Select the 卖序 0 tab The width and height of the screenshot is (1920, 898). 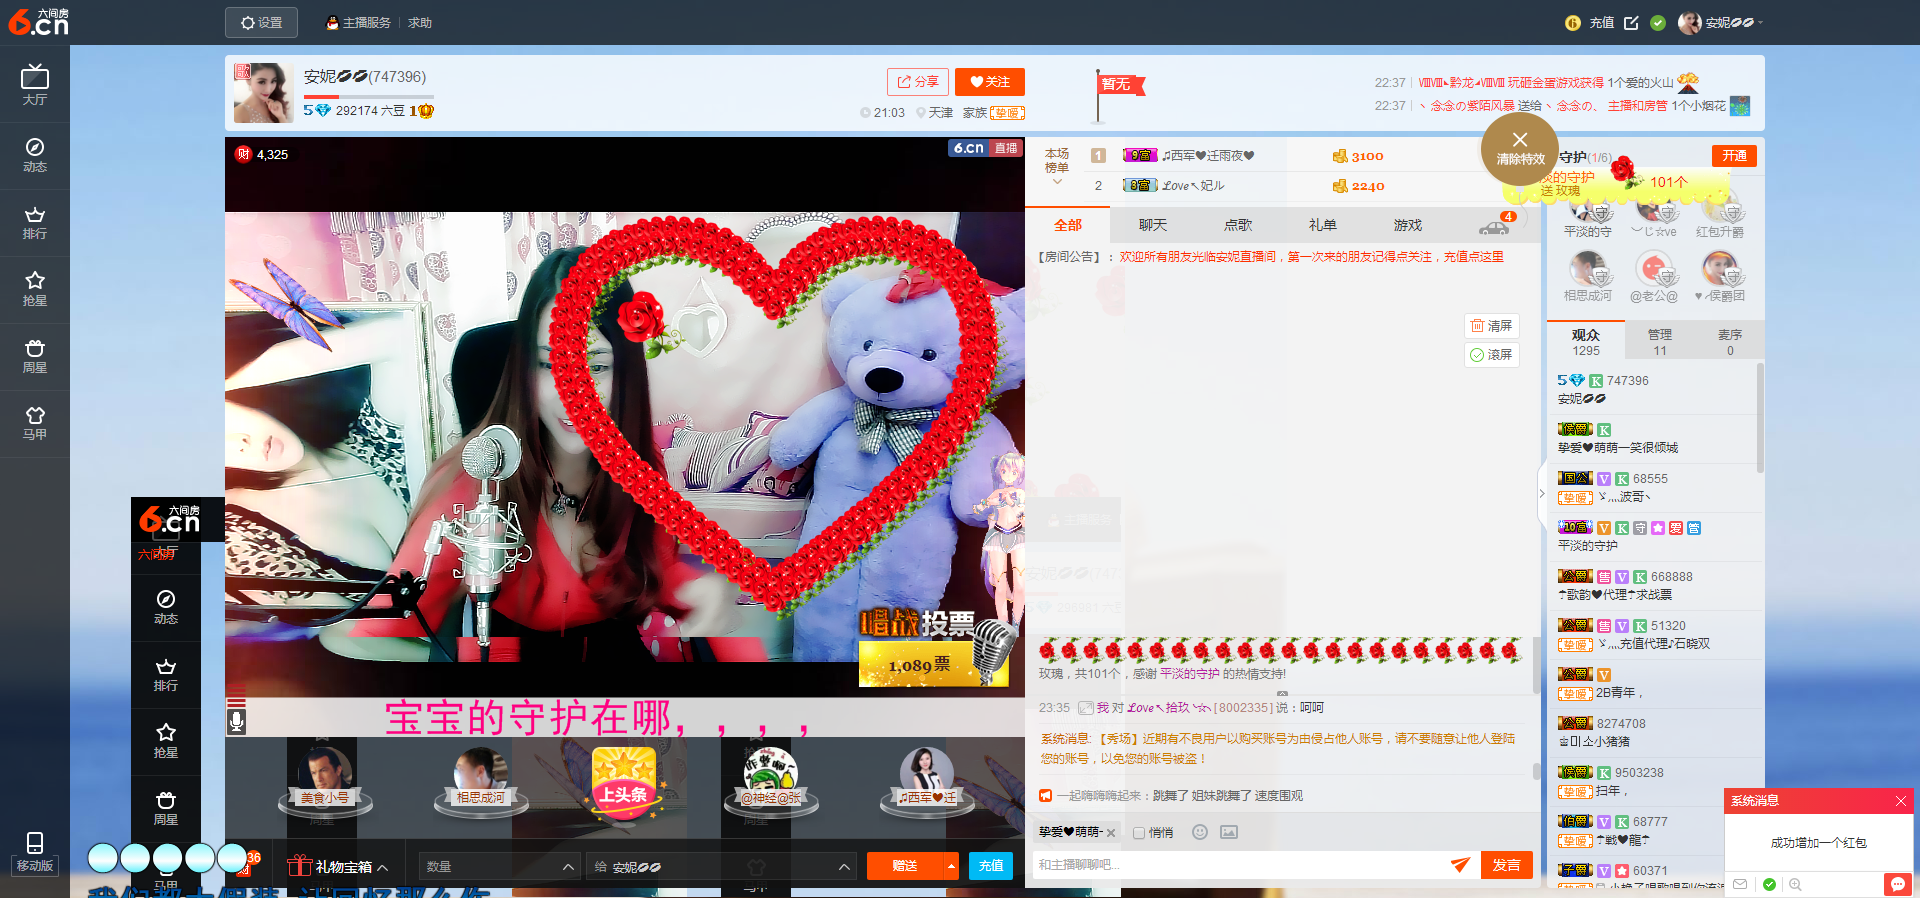[1730, 342]
